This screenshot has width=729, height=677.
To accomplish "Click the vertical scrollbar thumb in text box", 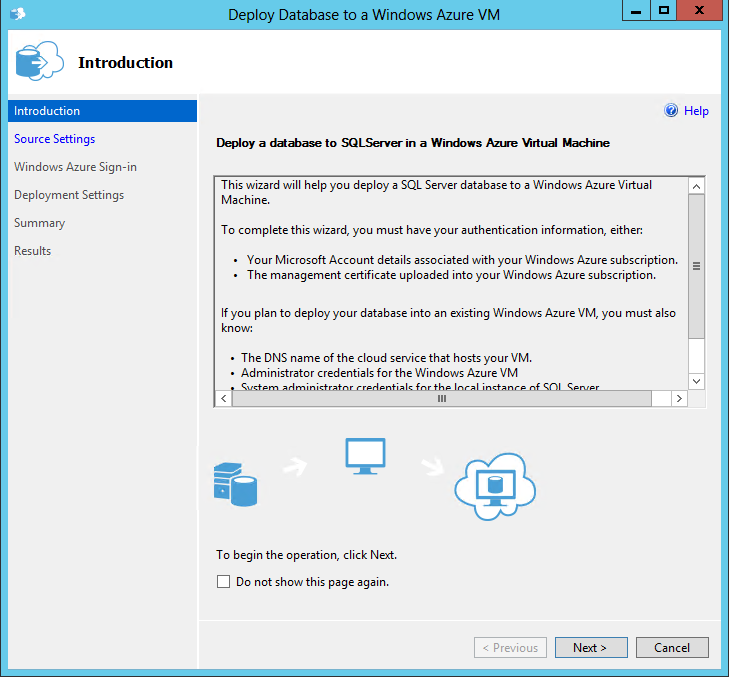I will [x=696, y=265].
